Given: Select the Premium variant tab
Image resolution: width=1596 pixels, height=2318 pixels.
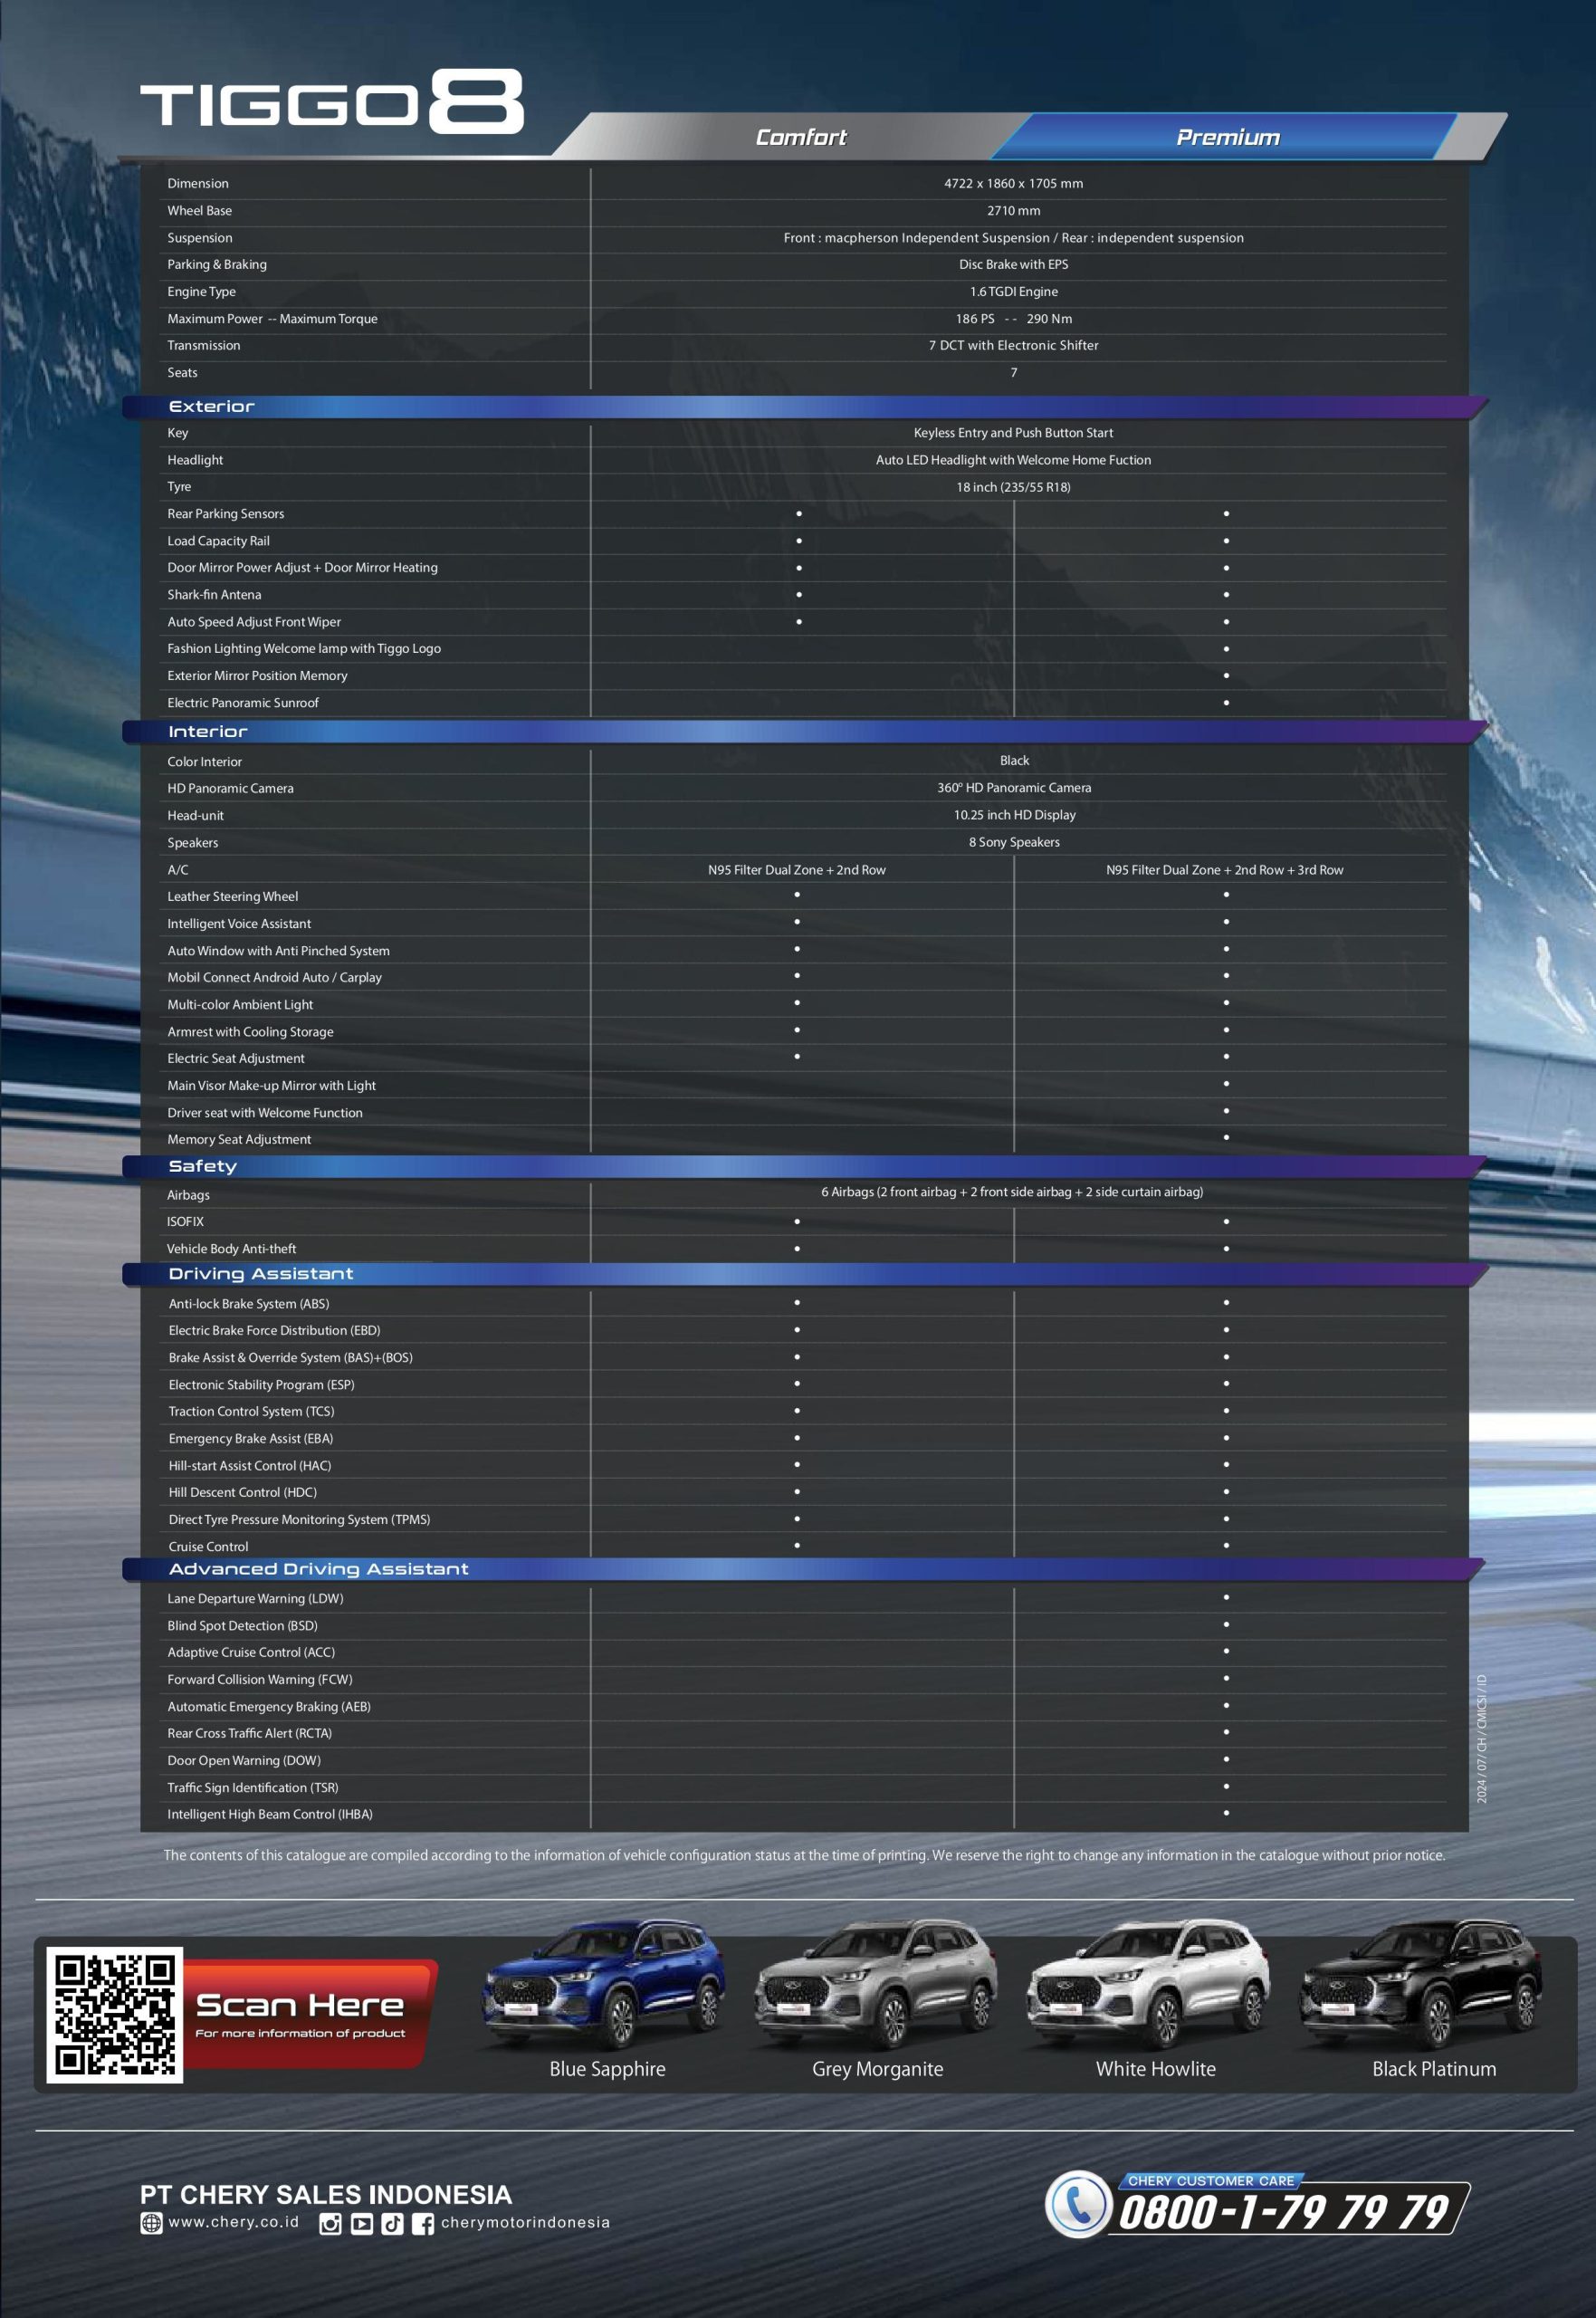Looking at the screenshot, I should [1227, 137].
